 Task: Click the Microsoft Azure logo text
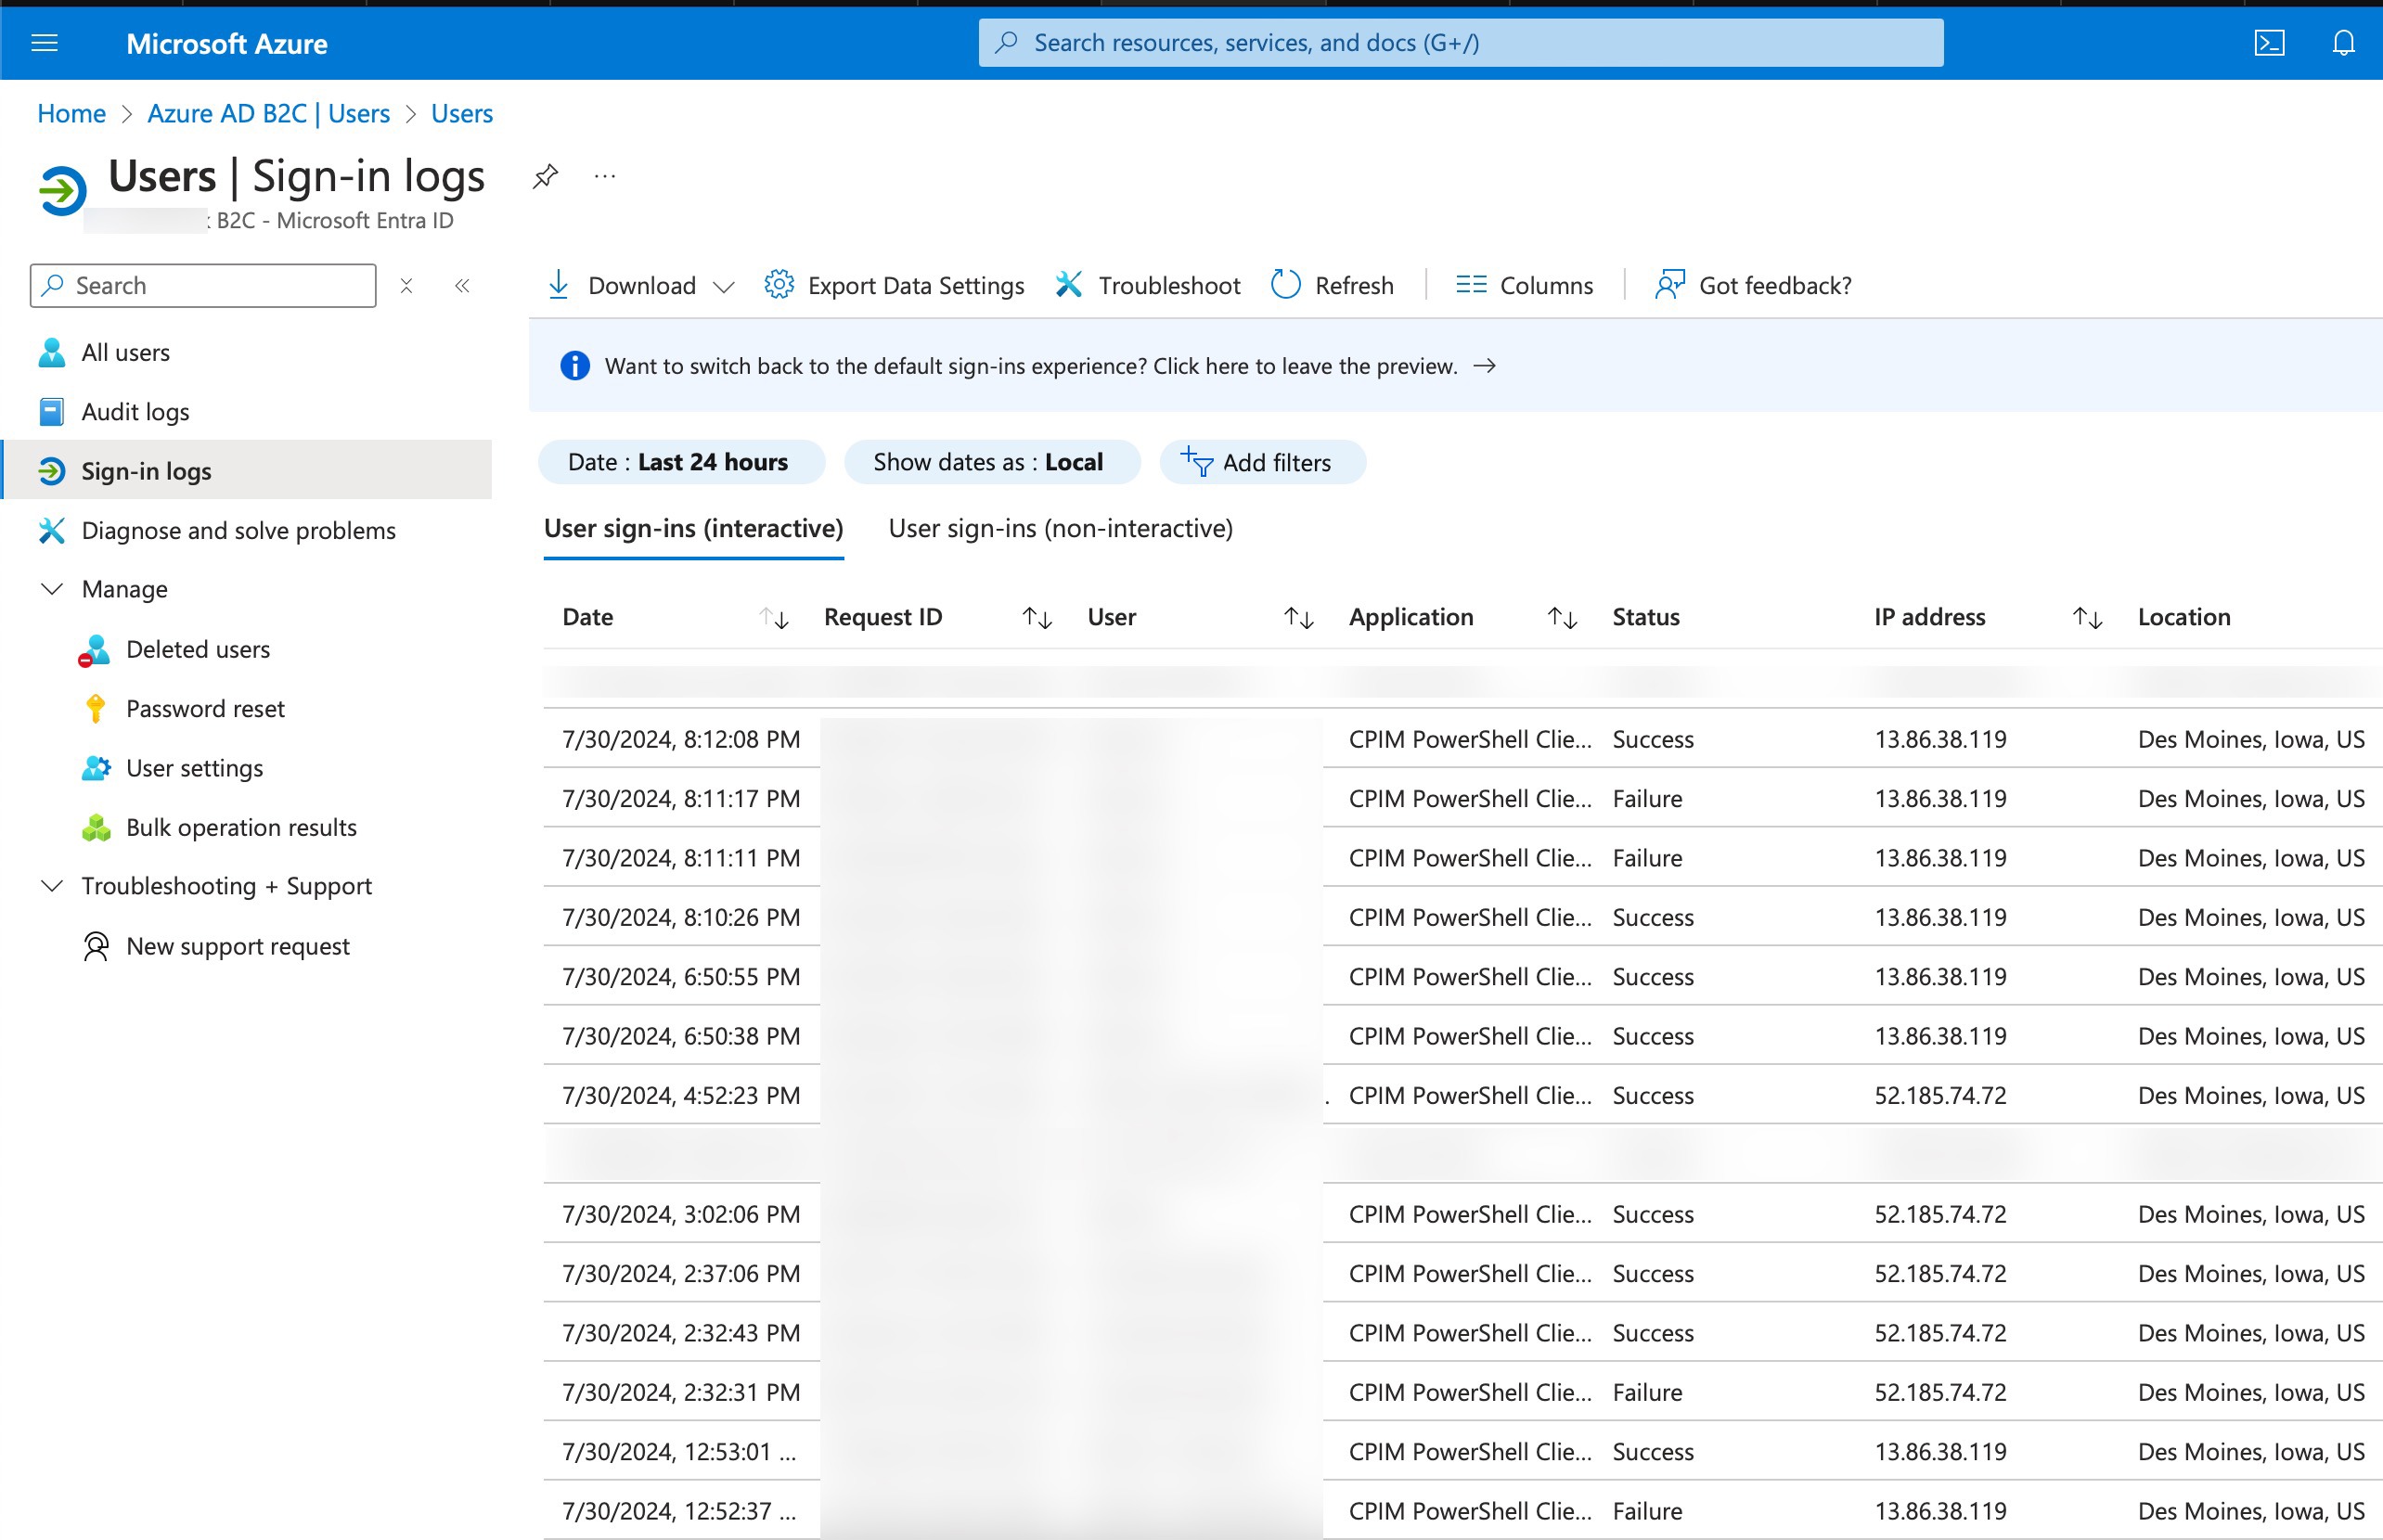point(227,44)
